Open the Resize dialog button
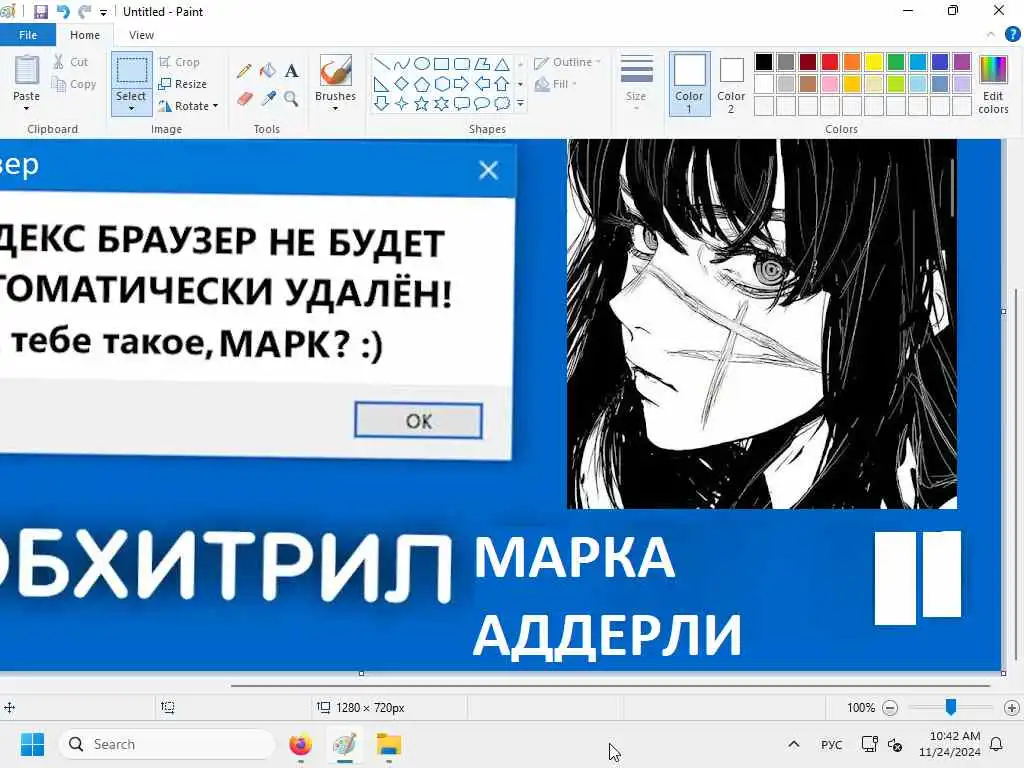 pos(183,84)
